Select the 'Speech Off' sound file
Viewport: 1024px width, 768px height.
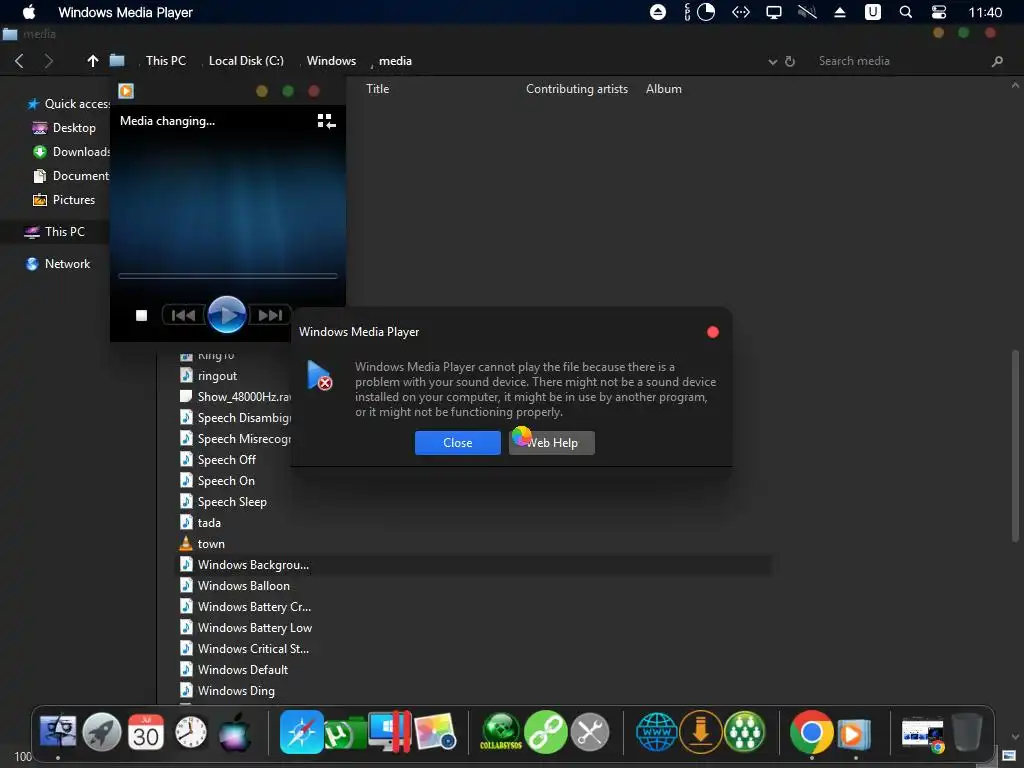point(218,460)
